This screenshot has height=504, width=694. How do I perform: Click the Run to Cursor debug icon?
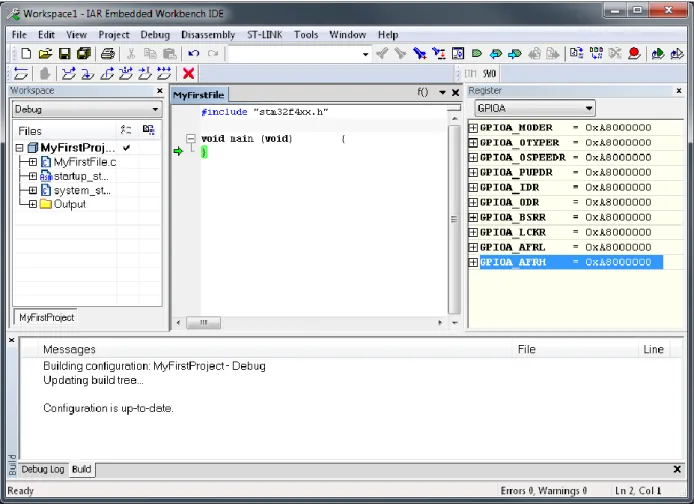[x=145, y=73]
